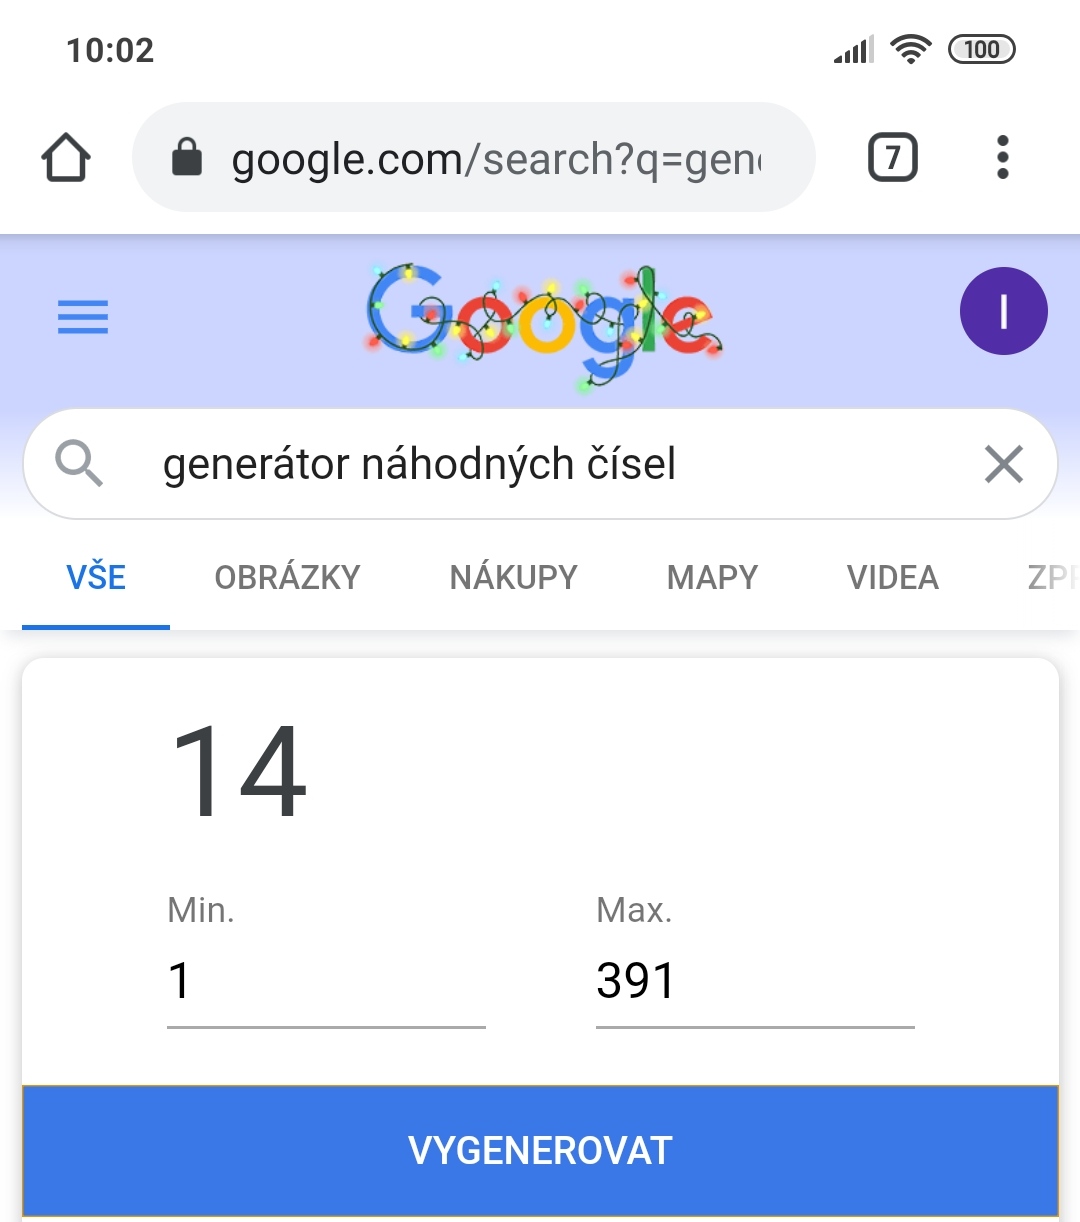Viewport: 1080px width, 1222px height.
Task: Switch to the NÁKUPY tab
Action: 513,578
